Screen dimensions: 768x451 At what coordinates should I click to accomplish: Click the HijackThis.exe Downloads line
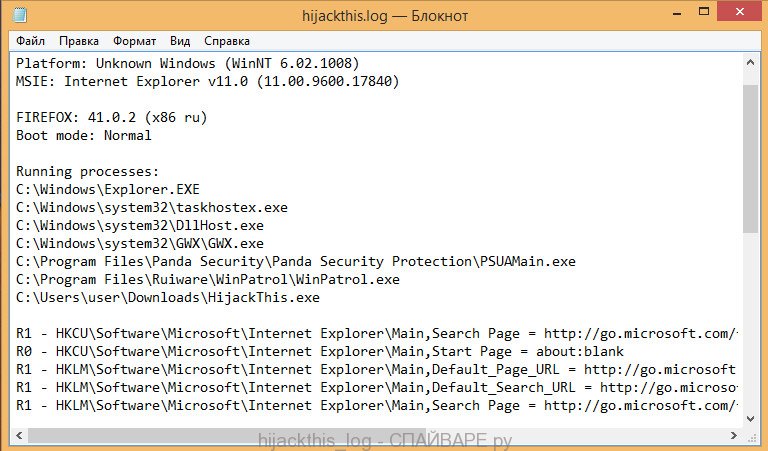pyautogui.click(x=168, y=298)
